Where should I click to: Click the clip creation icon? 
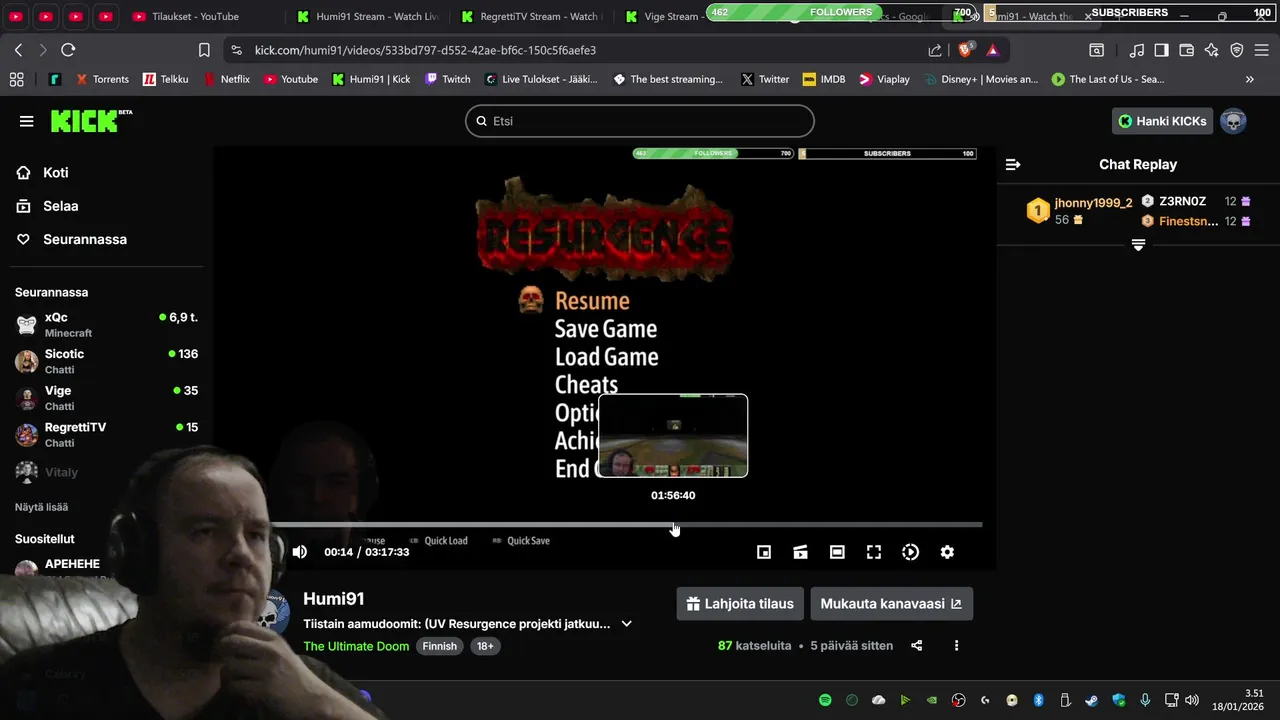click(x=800, y=552)
